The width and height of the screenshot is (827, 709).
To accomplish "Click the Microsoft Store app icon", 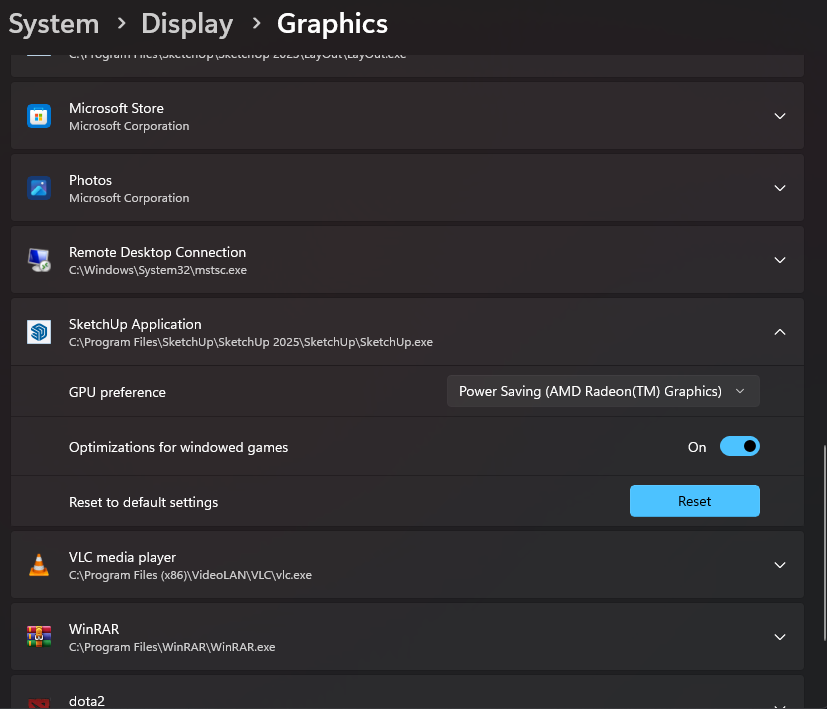I will click(39, 116).
